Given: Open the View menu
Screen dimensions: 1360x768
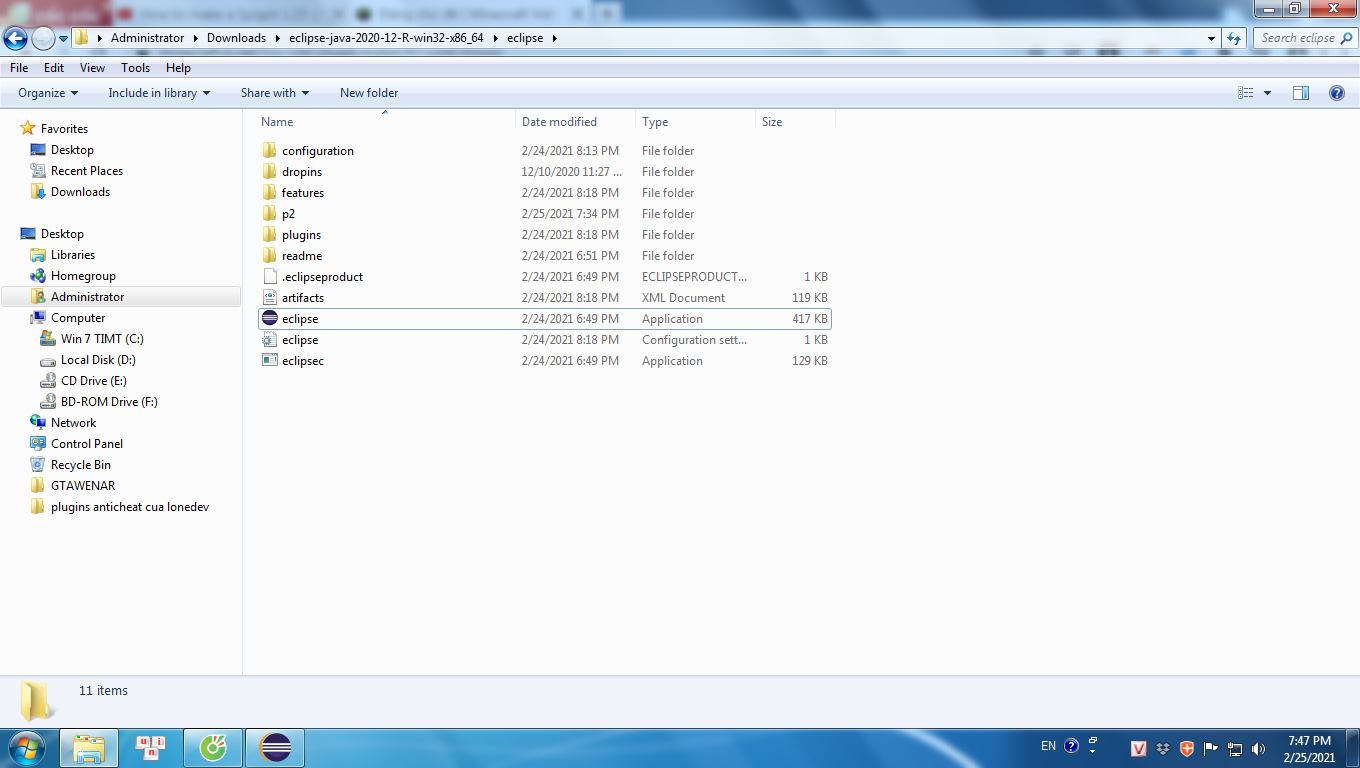Looking at the screenshot, I should pyautogui.click(x=92, y=68).
